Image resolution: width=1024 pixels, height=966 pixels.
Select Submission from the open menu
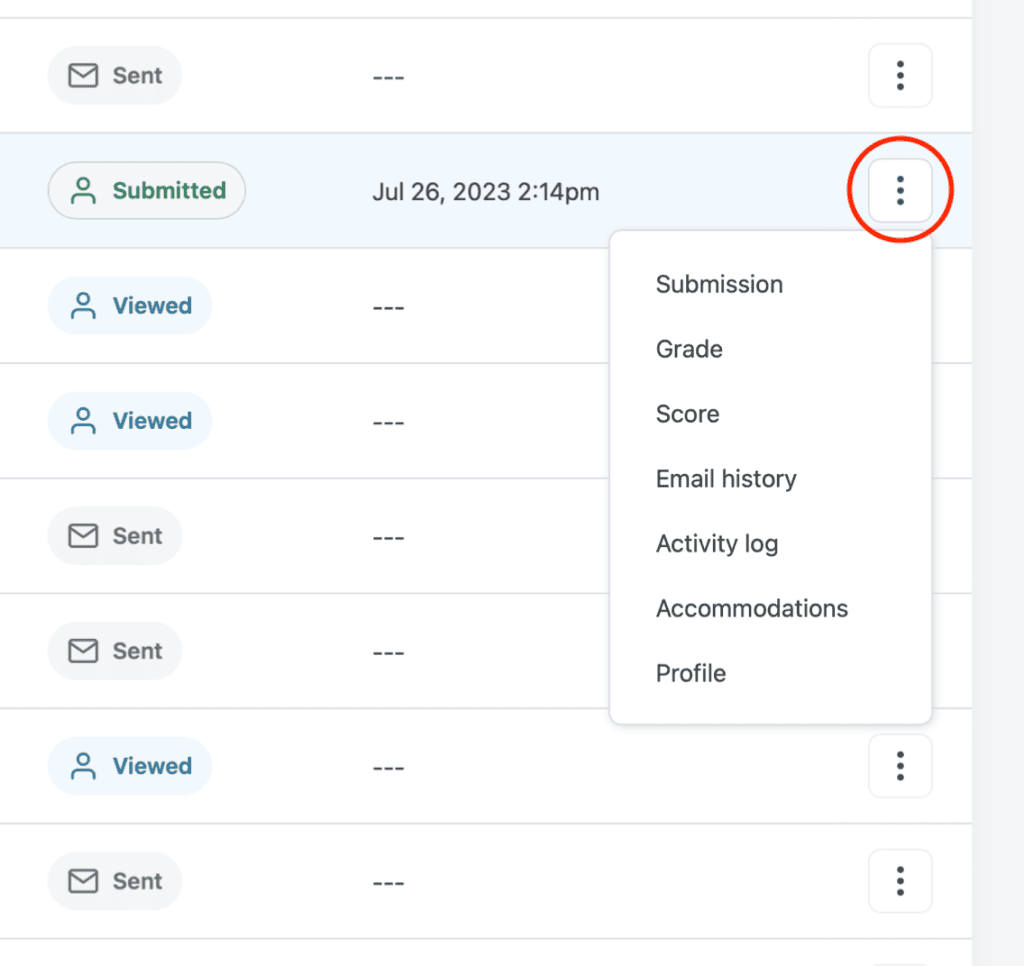tap(719, 284)
